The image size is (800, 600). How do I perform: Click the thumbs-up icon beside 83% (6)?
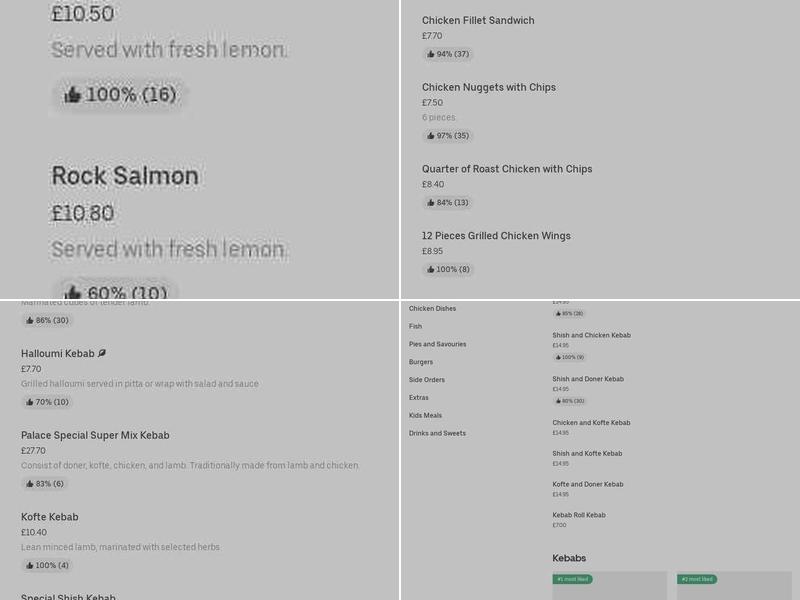point(30,484)
